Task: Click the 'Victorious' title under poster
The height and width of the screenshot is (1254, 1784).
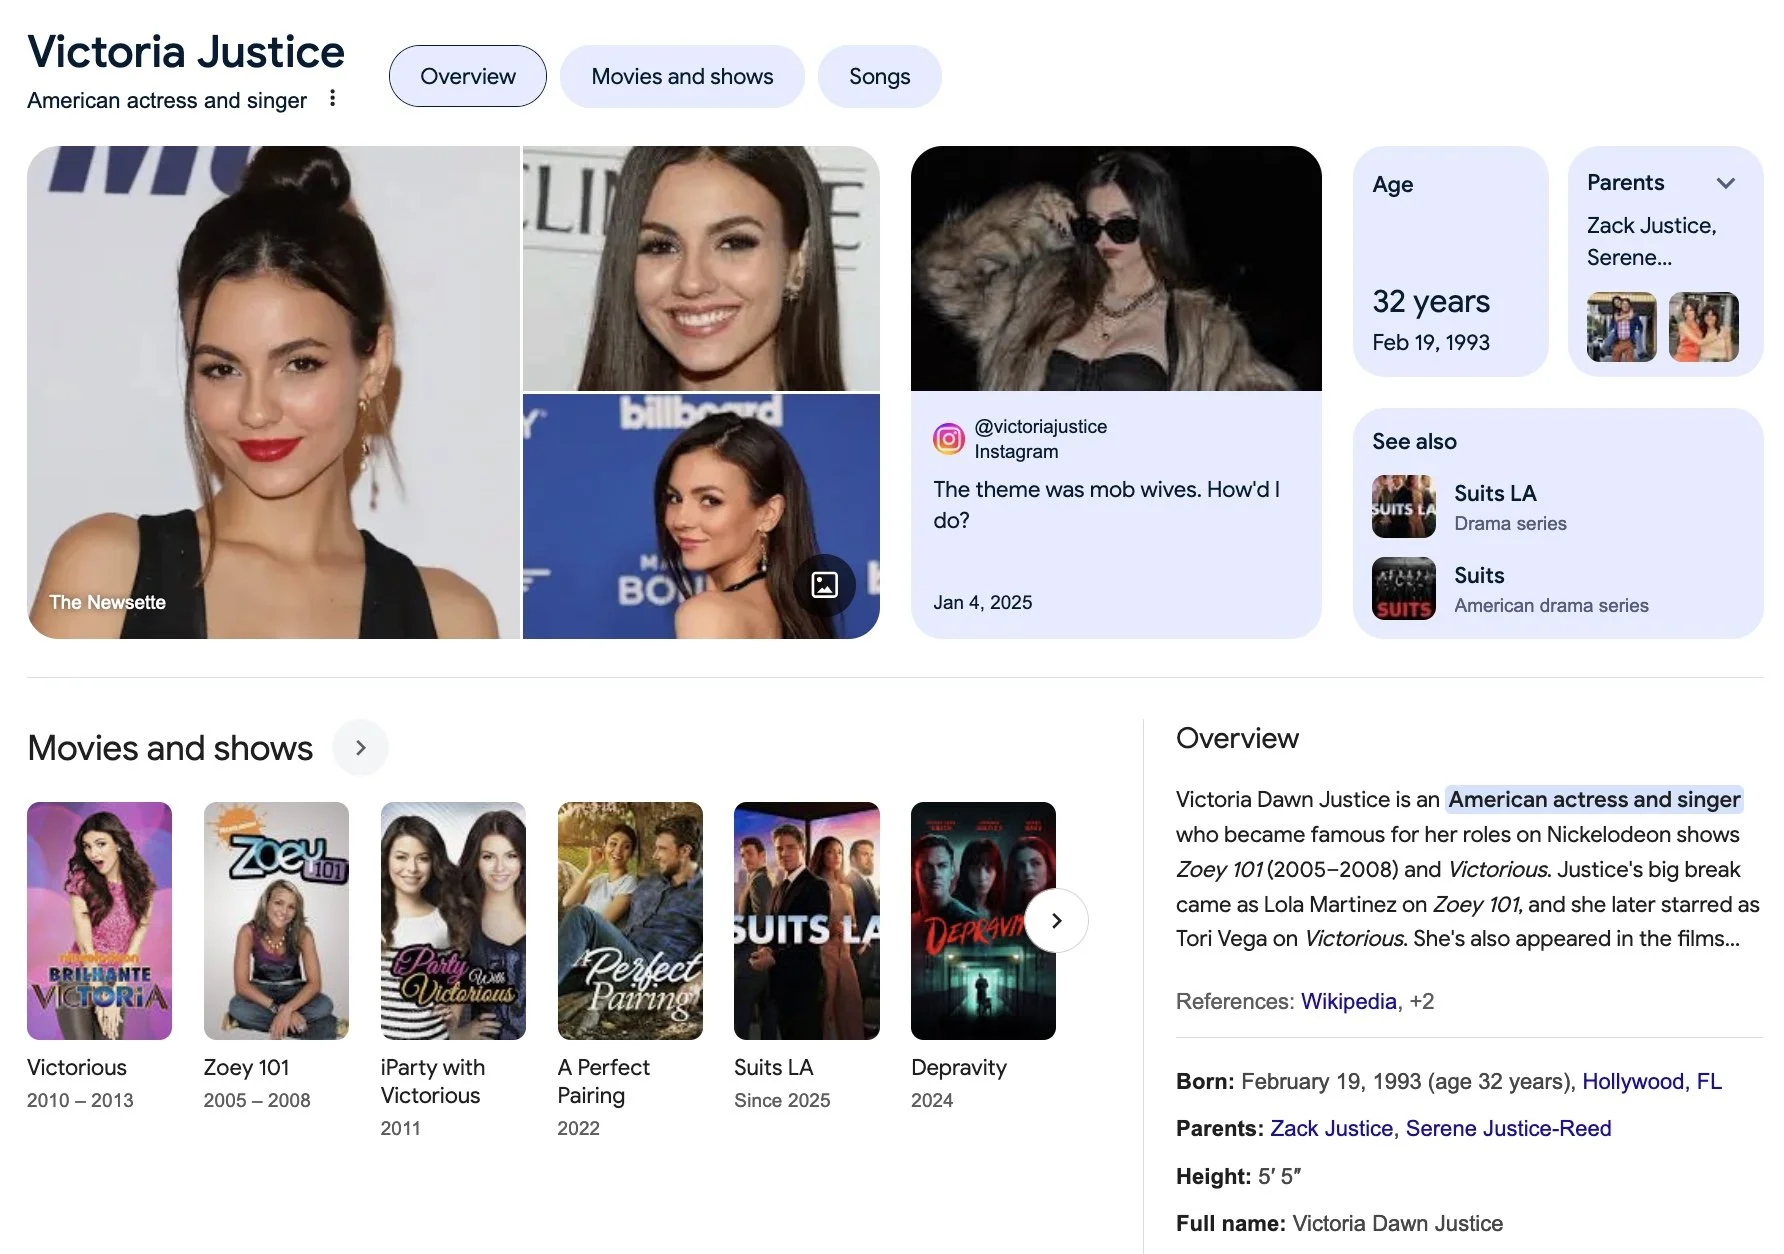Action: (77, 1067)
